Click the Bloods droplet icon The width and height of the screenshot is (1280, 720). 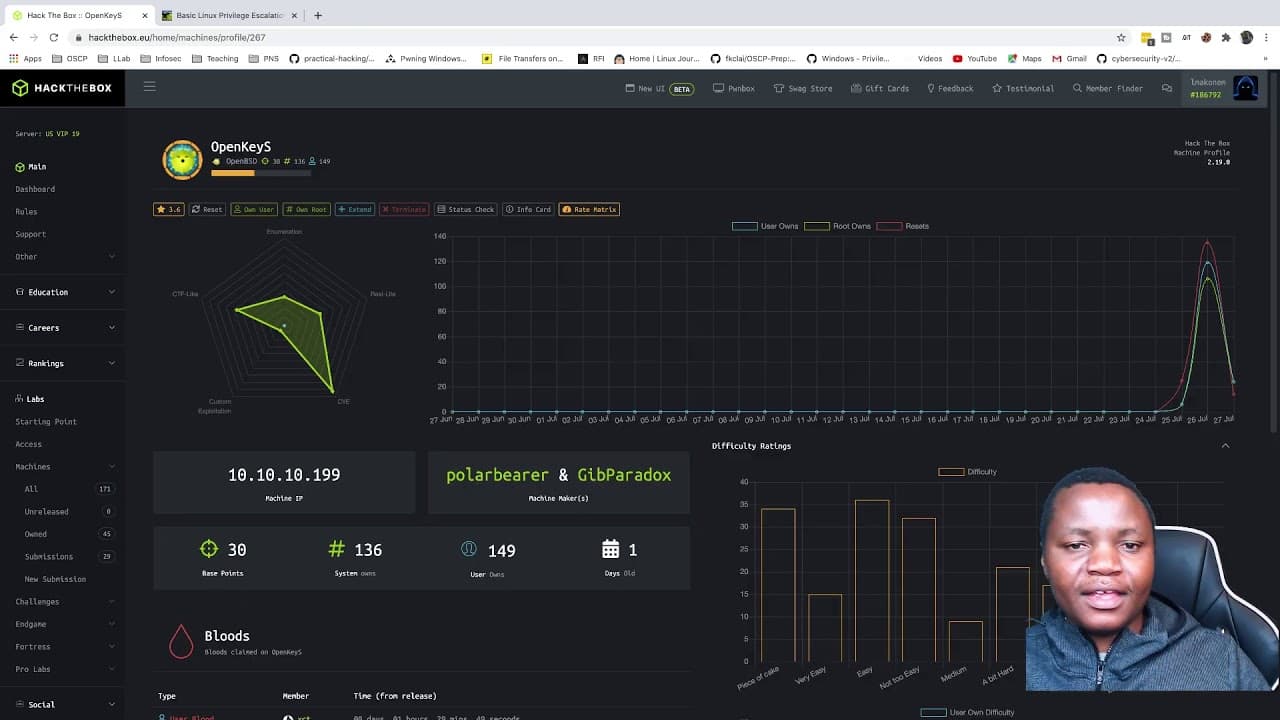pos(181,641)
